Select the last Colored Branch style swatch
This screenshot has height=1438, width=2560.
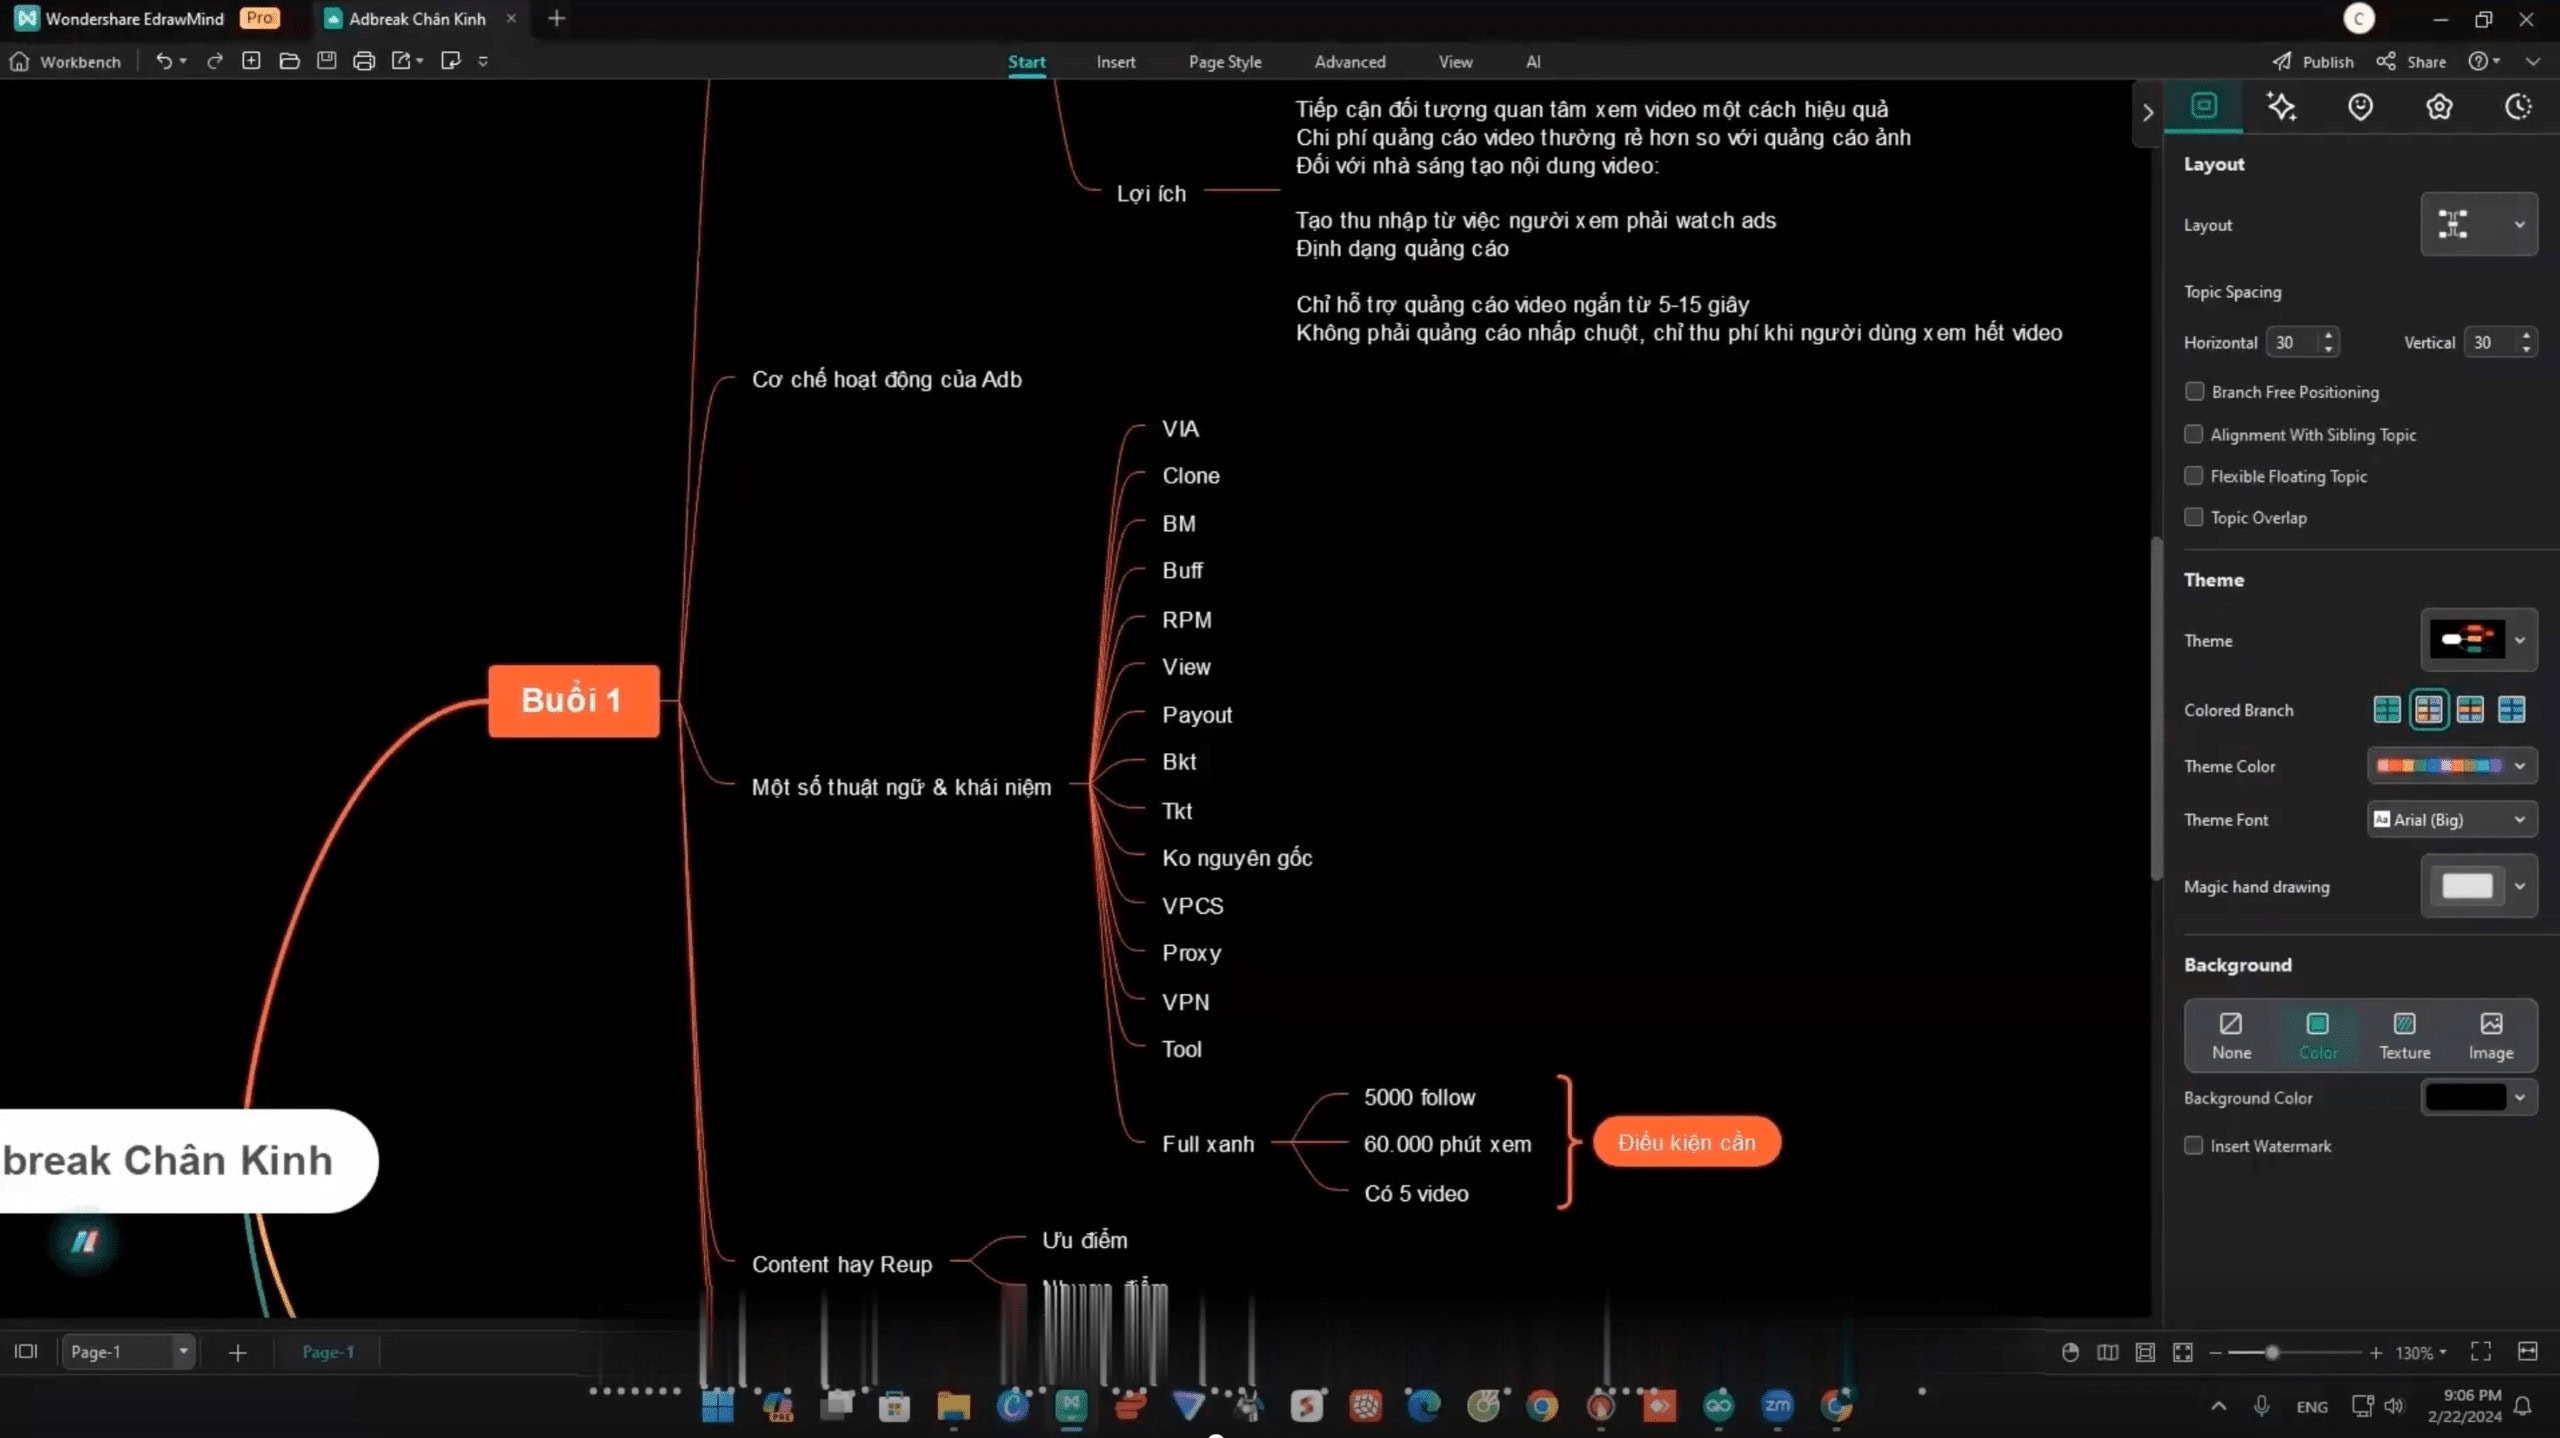point(2512,710)
